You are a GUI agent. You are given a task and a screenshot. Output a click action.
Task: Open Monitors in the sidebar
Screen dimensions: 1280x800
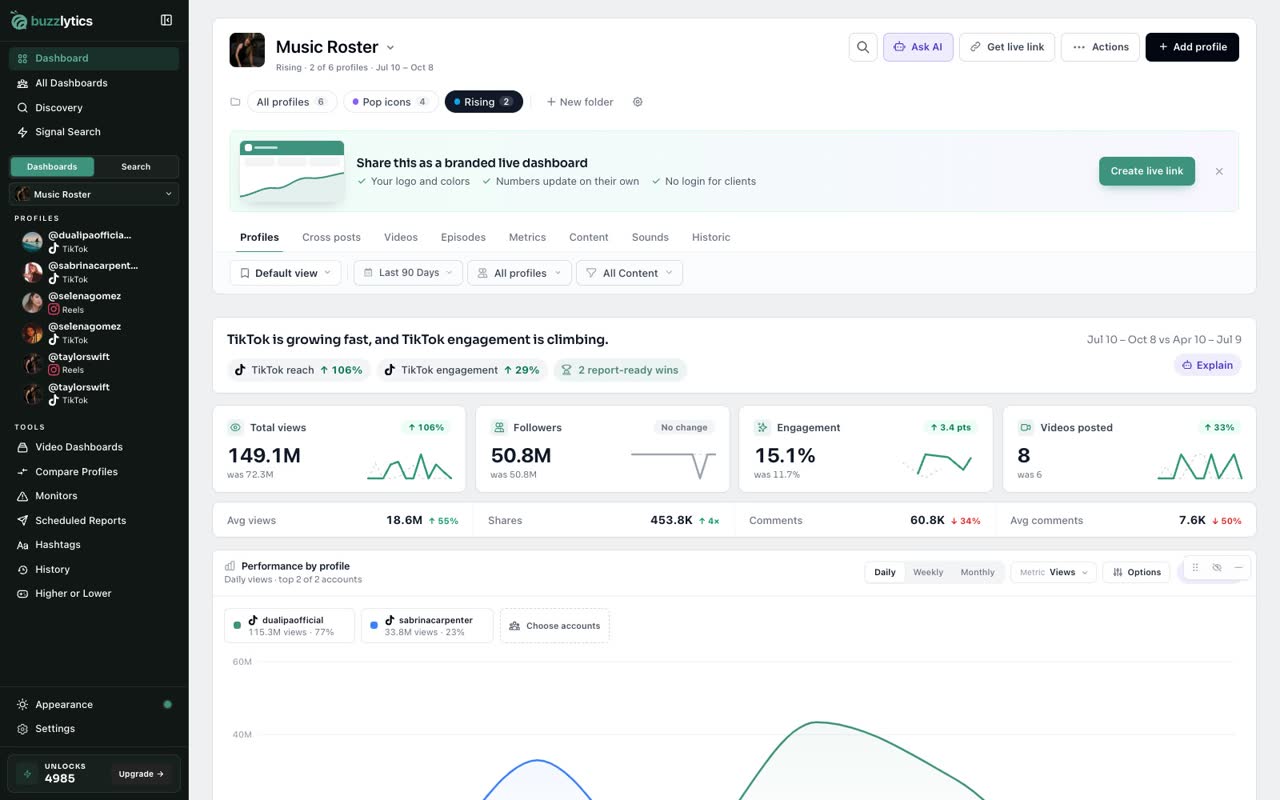click(94, 496)
